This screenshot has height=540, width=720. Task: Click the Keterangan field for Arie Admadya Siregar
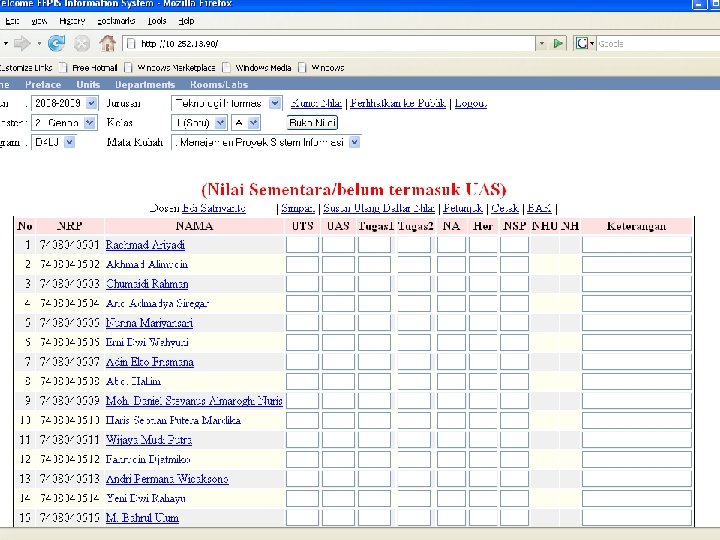637,304
